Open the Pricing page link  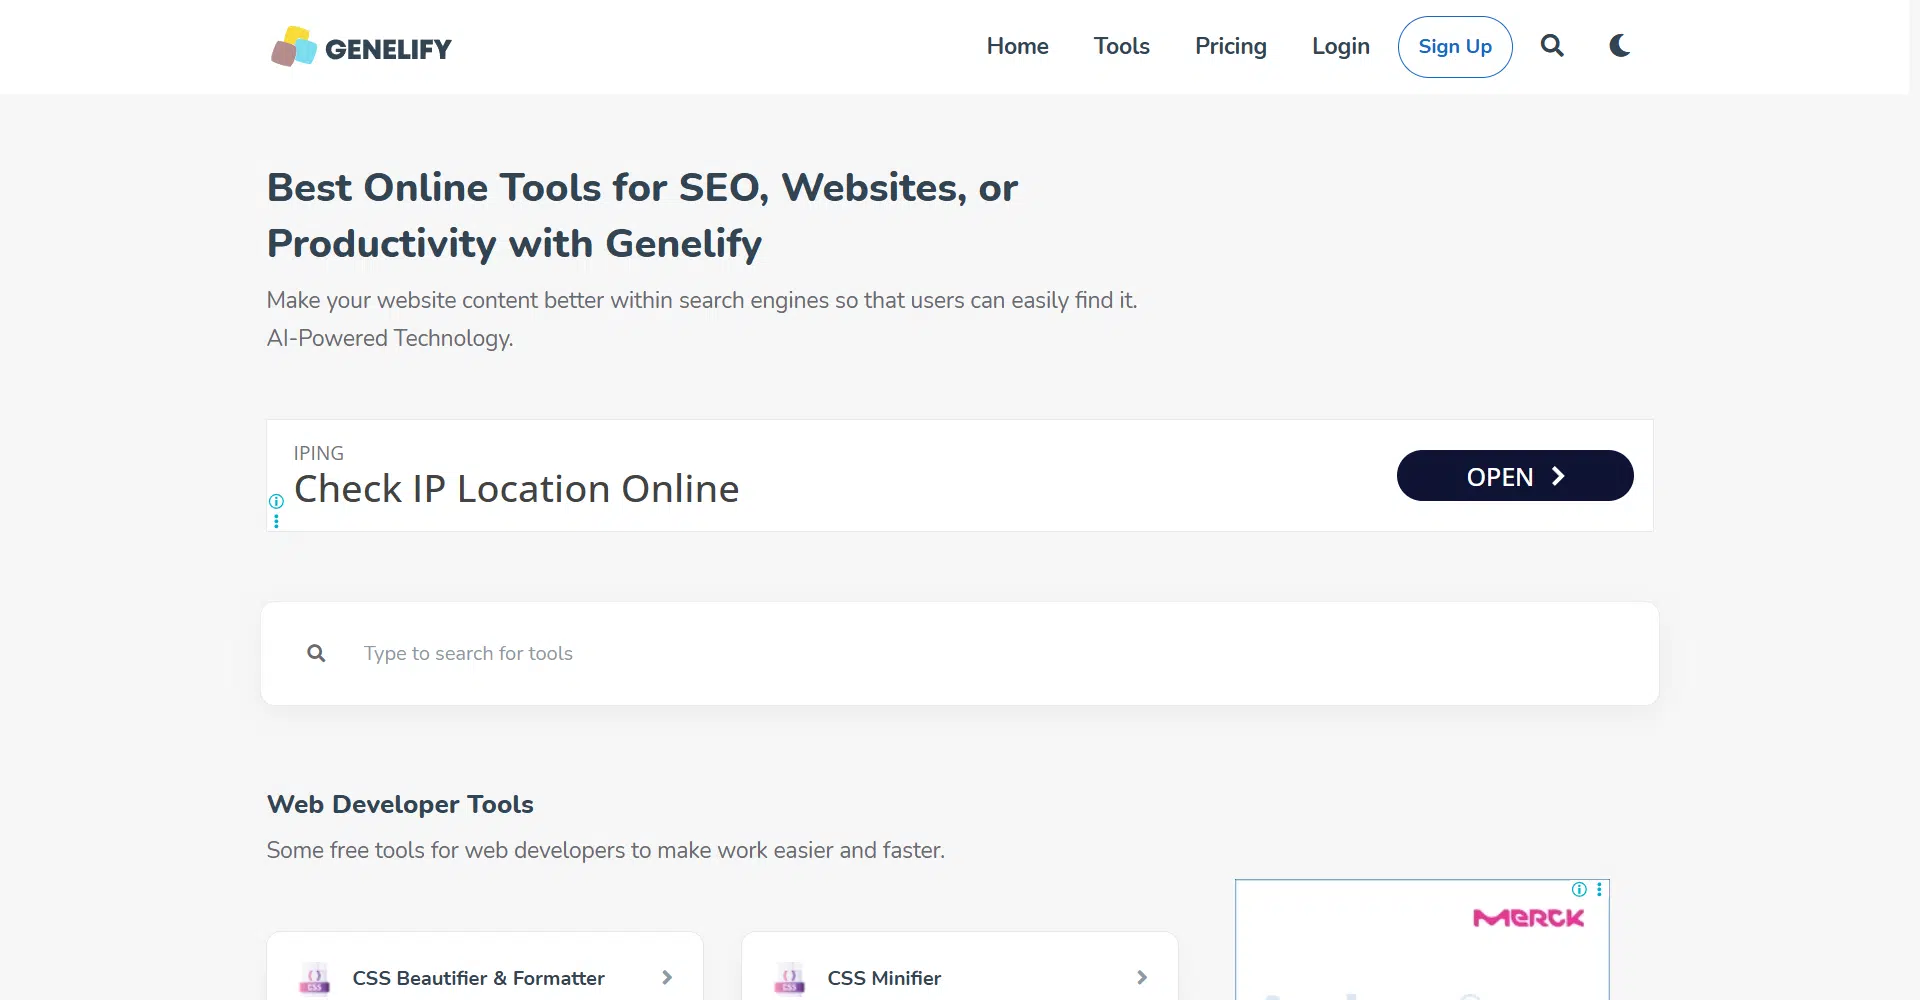tap(1230, 46)
